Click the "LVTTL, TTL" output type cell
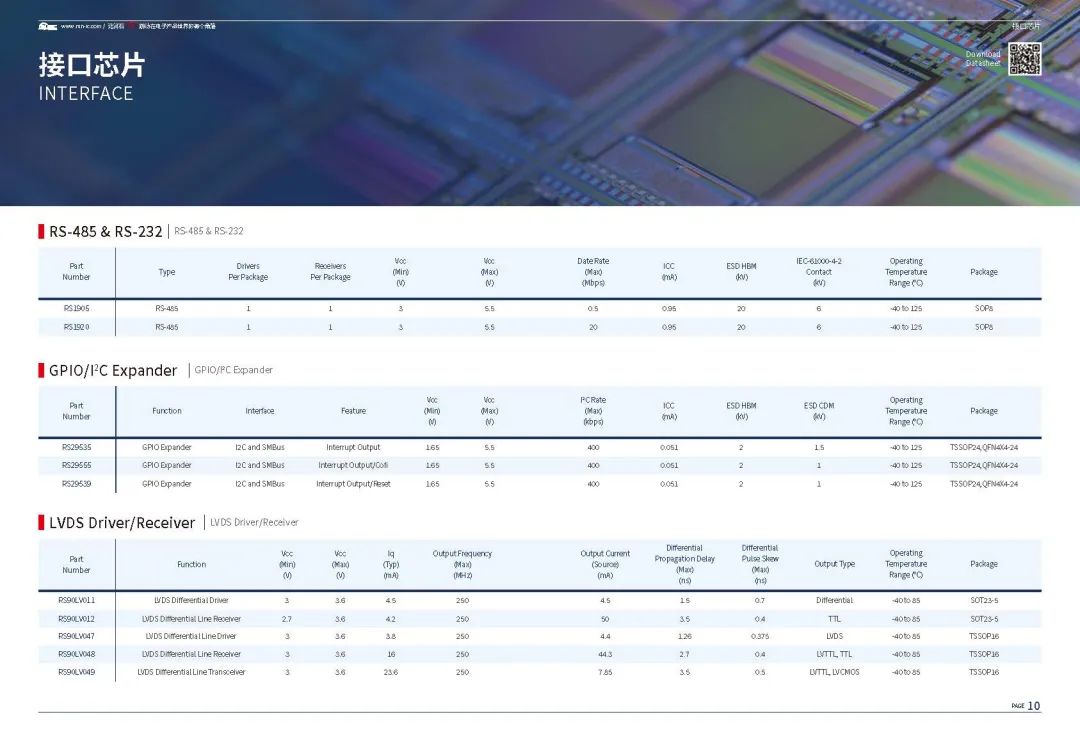The image size is (1080, 733). 834,654
